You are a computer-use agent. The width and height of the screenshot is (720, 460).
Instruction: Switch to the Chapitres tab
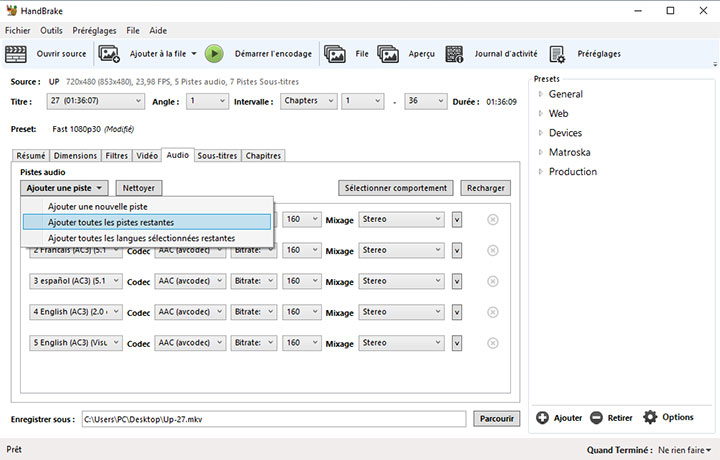(x=263, y=156)
